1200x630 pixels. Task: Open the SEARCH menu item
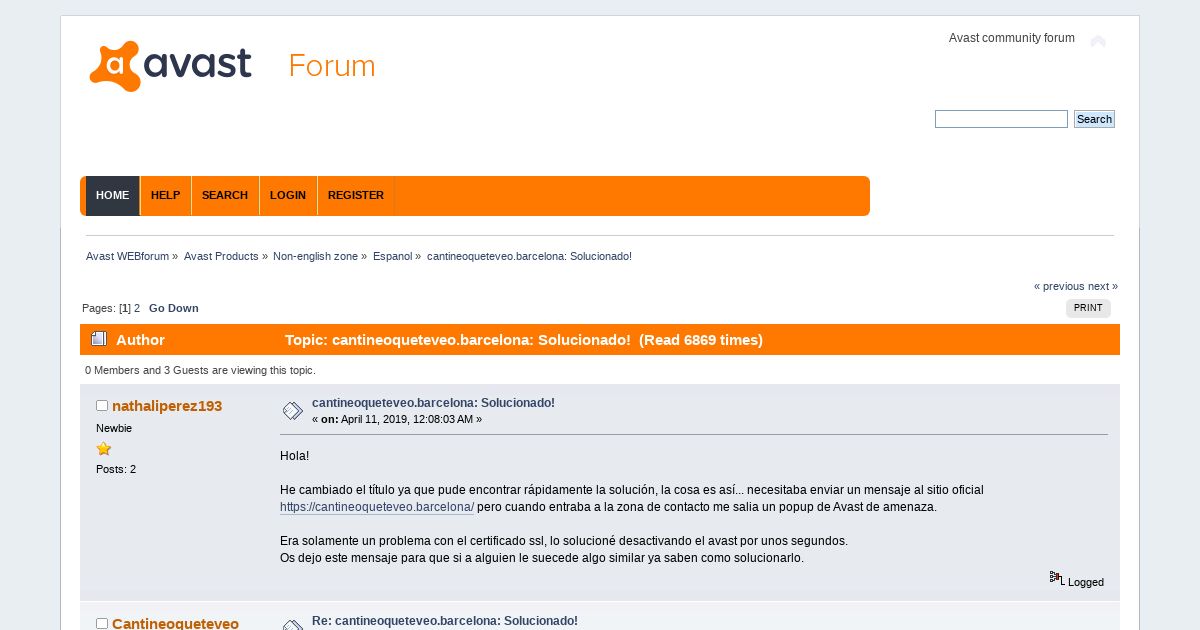[225, 195]
